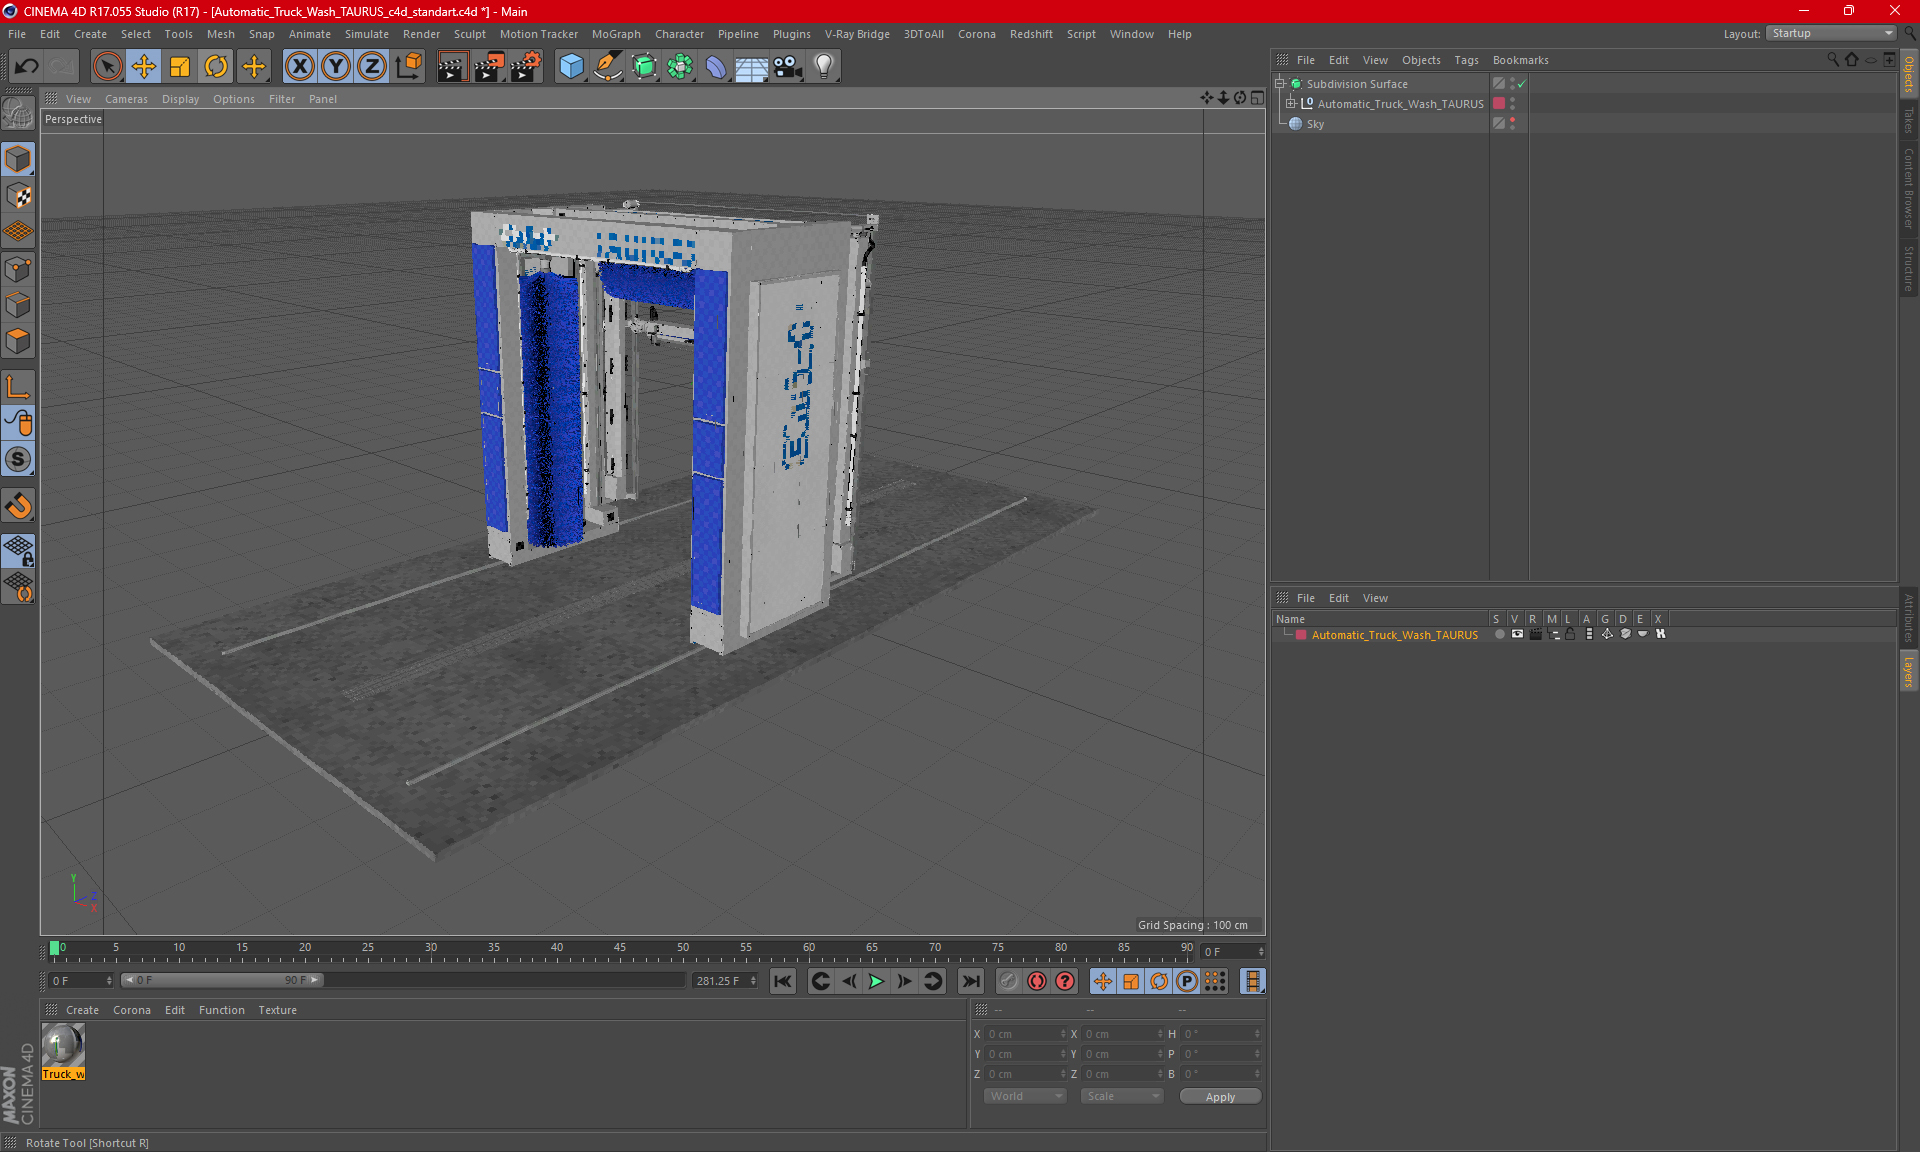Open Edit Render Settings
Viewport: 1920px width, 1152px height.
pos(526,67)
